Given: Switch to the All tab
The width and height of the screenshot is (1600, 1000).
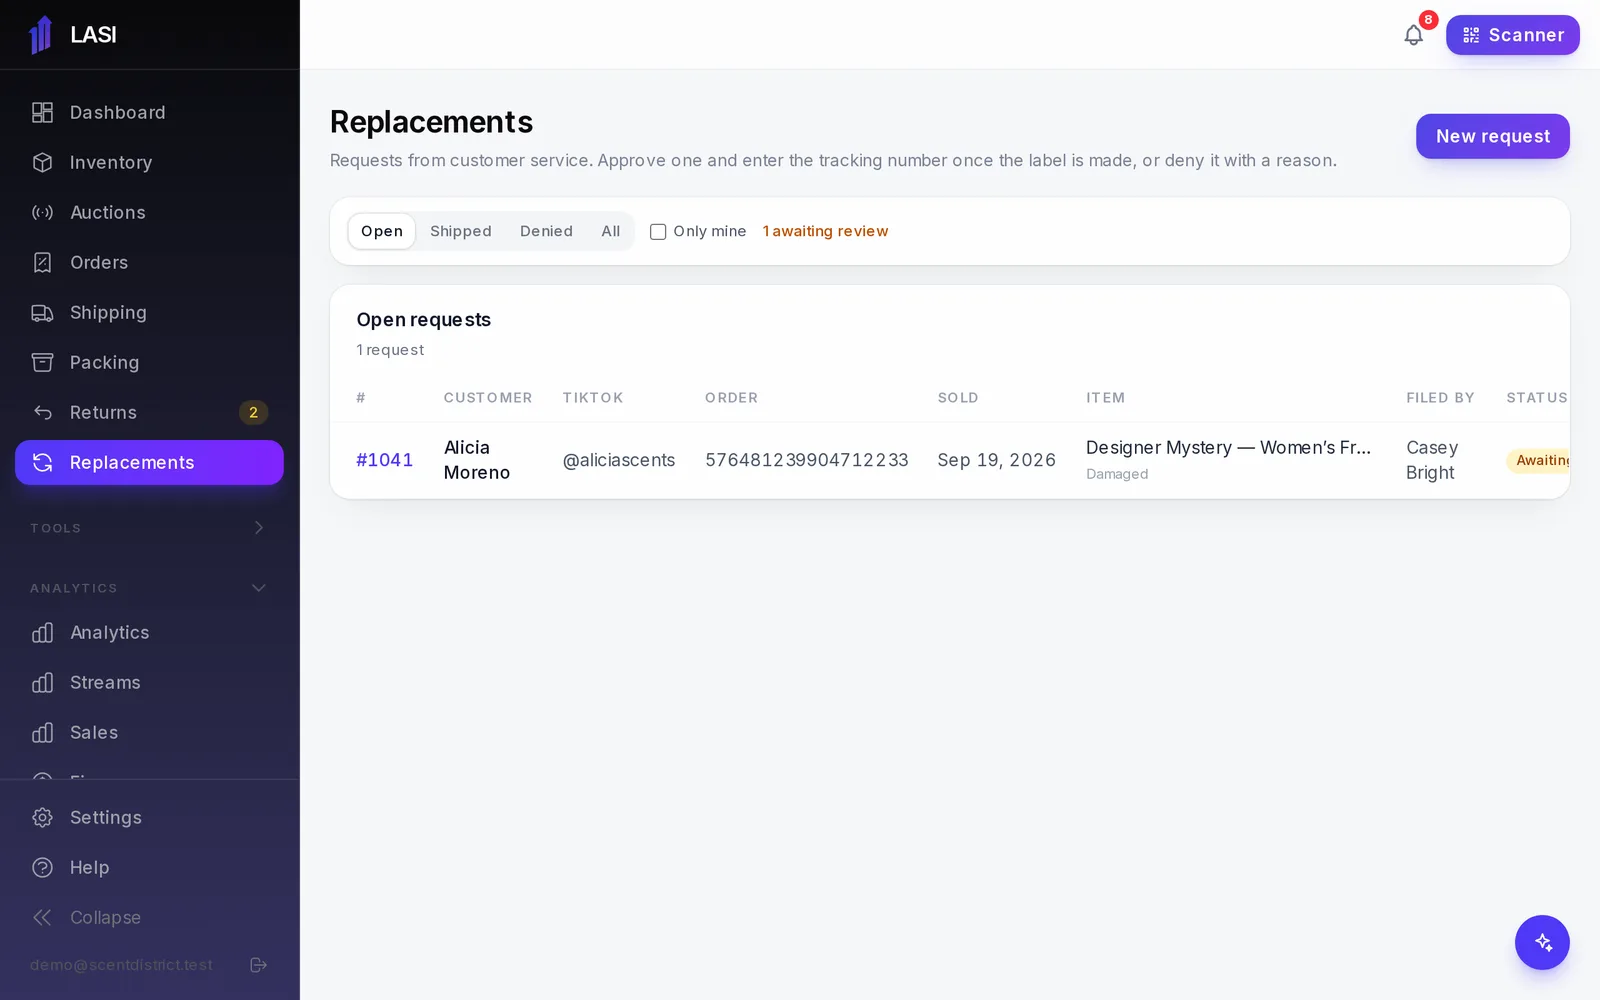Looking at the screenshot, I should click(611, 231).
